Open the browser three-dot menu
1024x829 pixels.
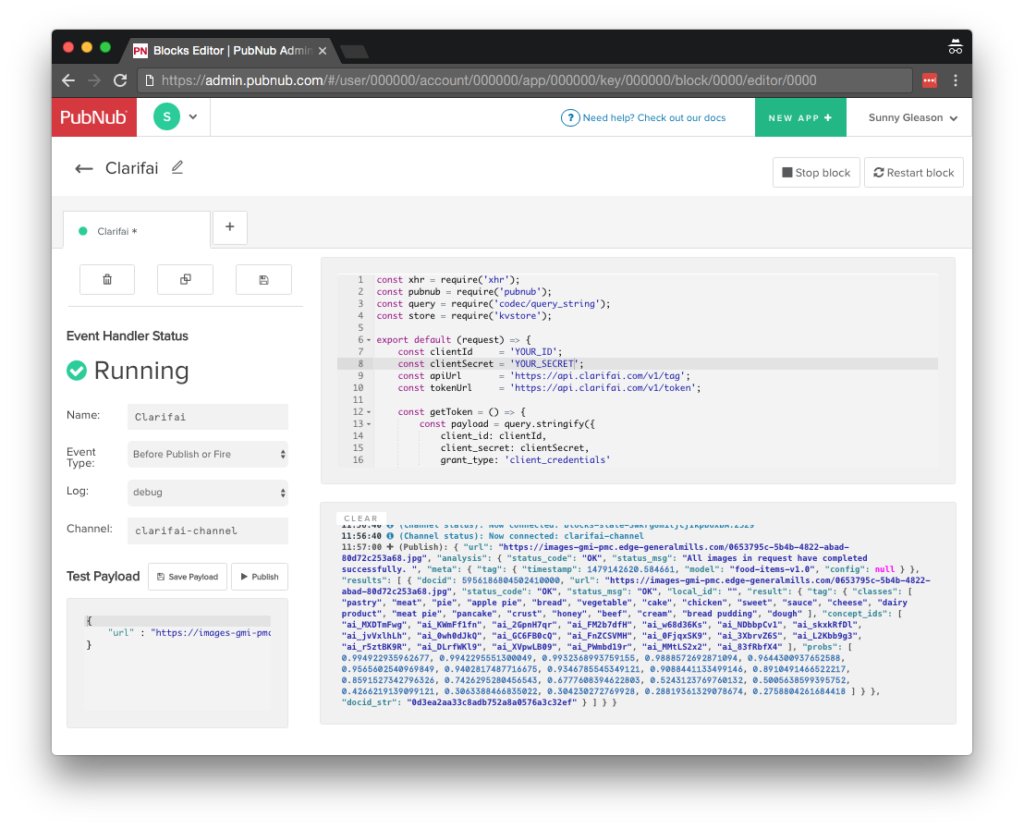[955, 81]
